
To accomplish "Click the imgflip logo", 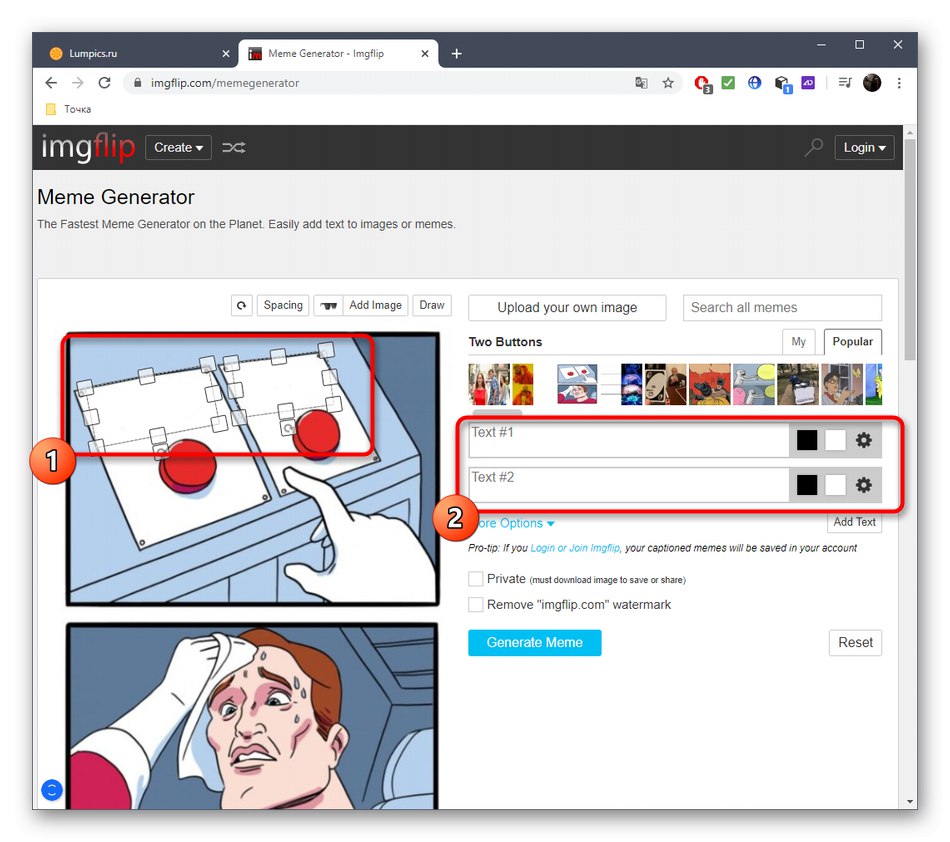I will 88,147.
